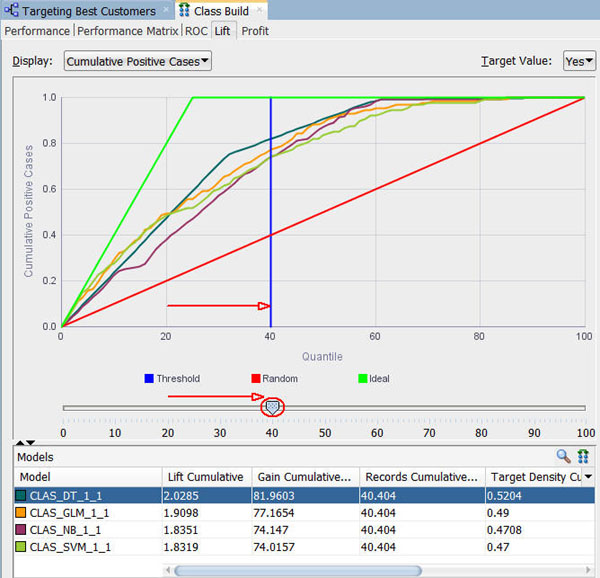600x578 pixels.
Task: Close the Class Build tab
Action: (x=259, y=10)
